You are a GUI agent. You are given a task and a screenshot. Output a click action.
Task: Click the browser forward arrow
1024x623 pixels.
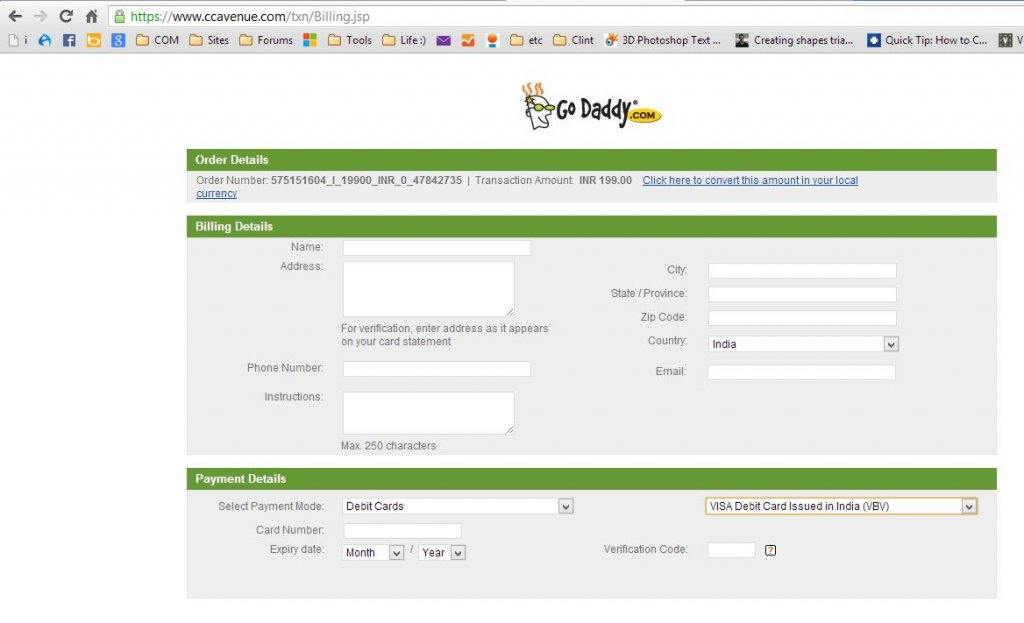pos(40,16)
